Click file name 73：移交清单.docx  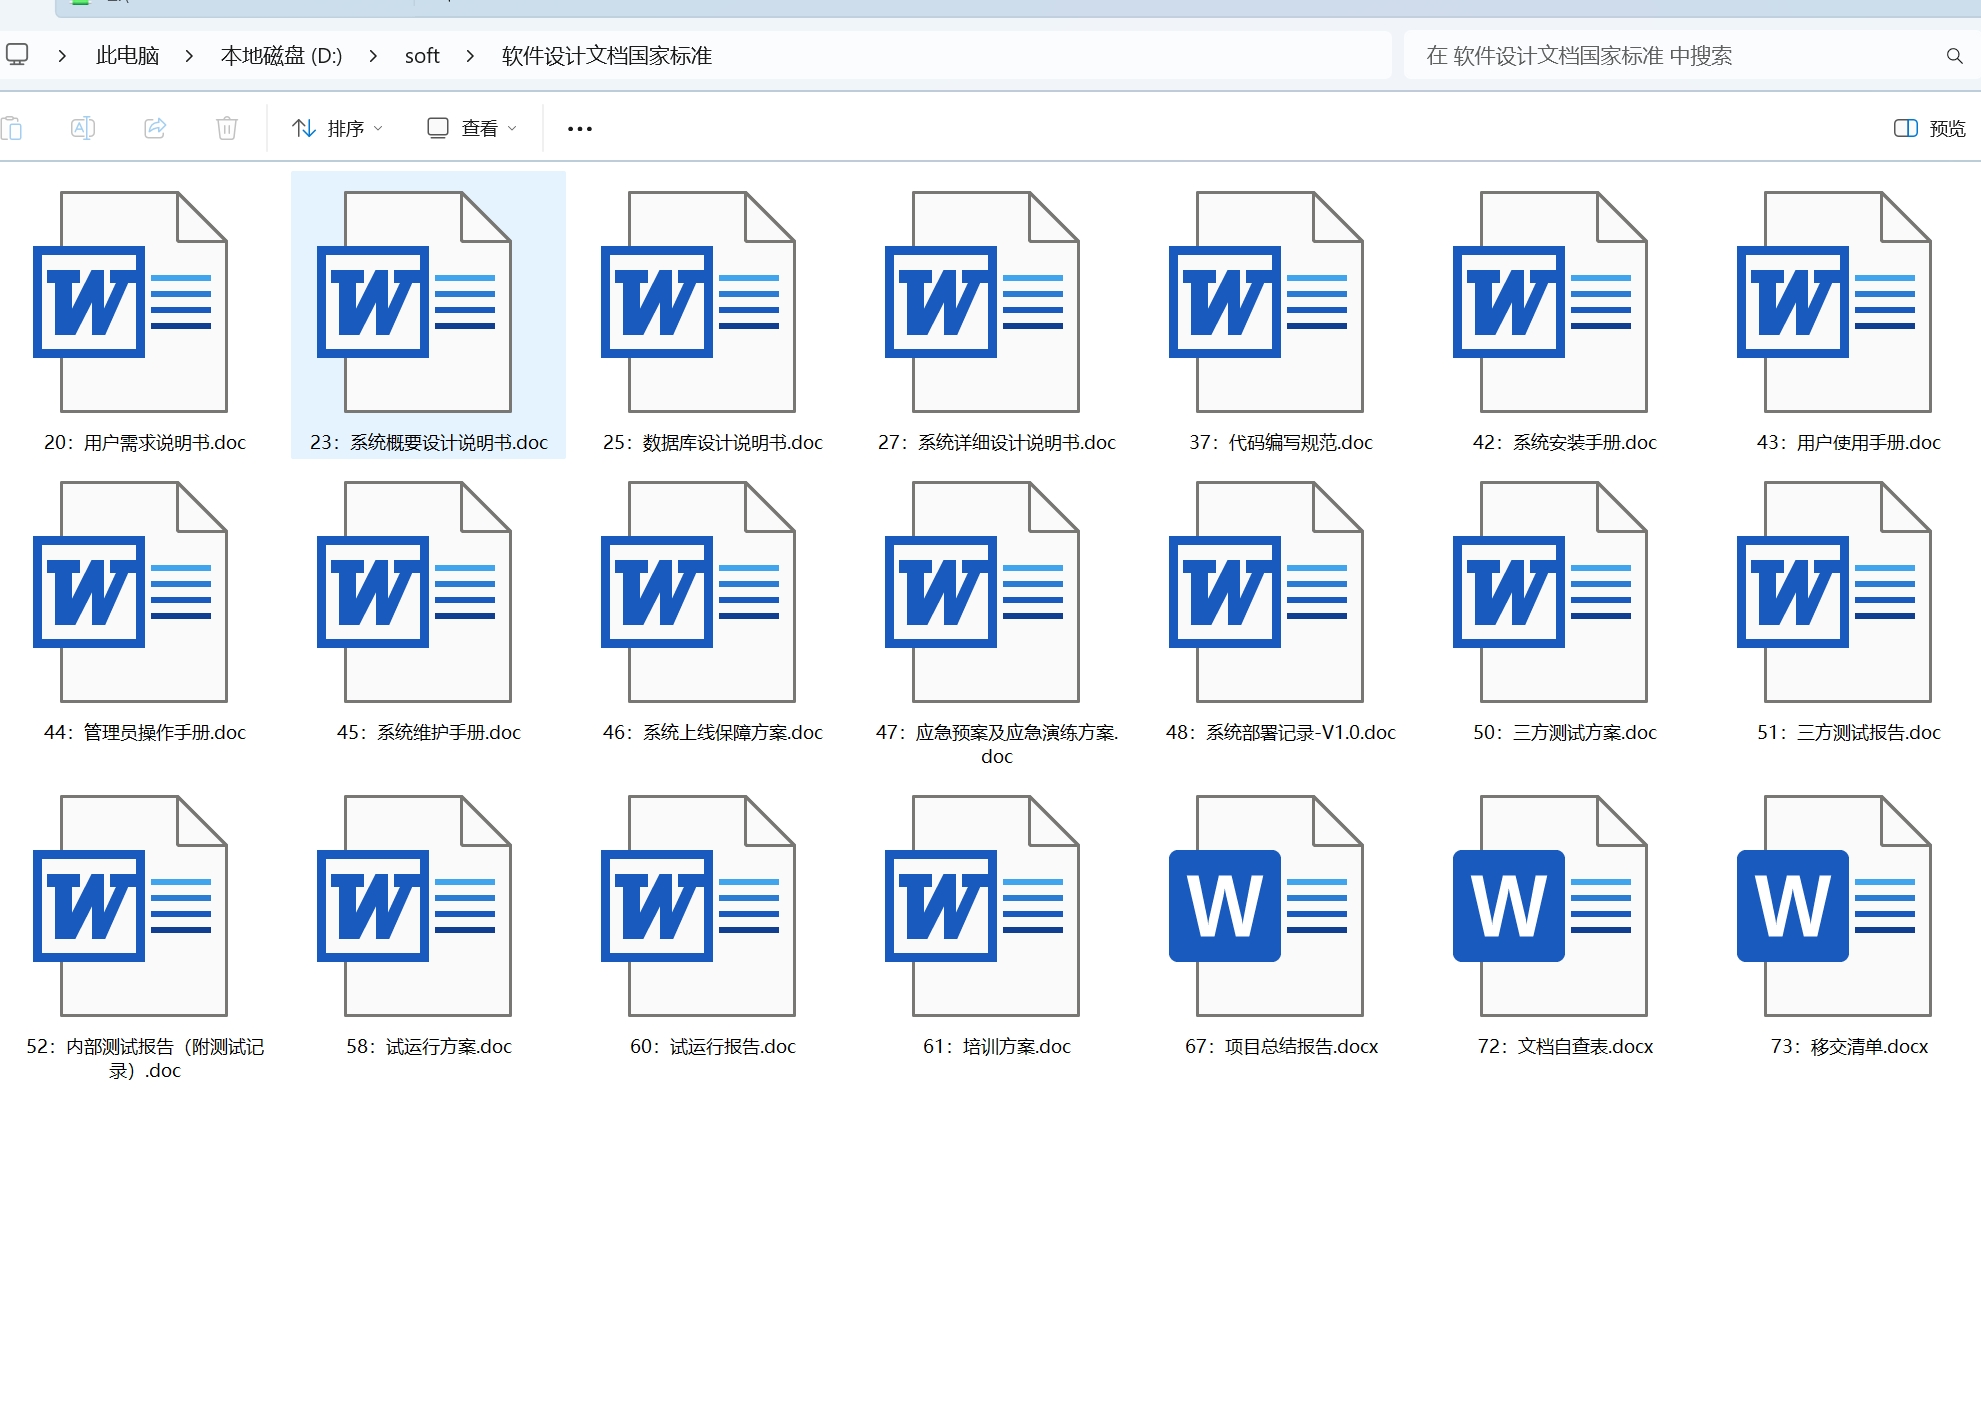coord(1849,1046)
